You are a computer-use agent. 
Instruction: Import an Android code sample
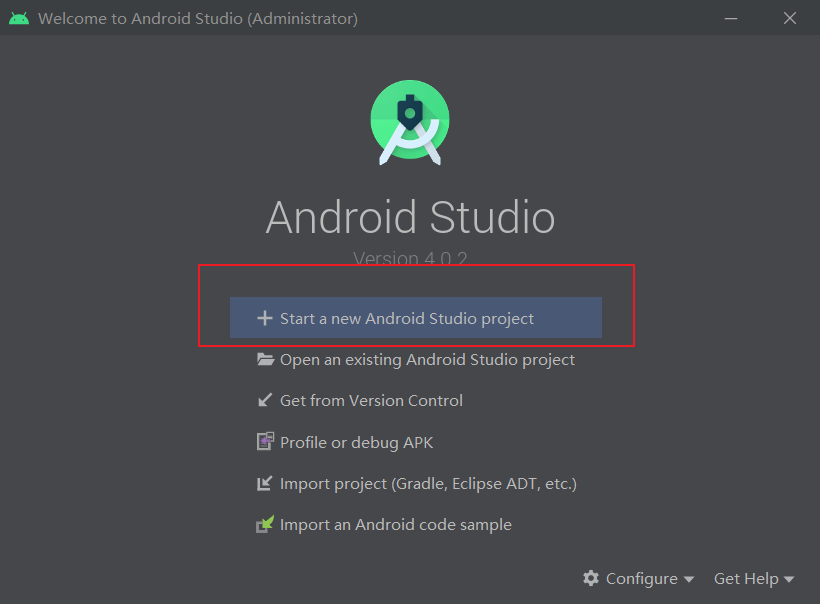point(396,523)
